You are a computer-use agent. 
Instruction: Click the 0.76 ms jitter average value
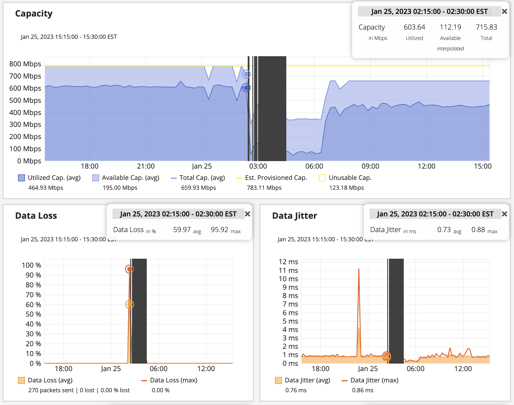click(x=296, y=390)
